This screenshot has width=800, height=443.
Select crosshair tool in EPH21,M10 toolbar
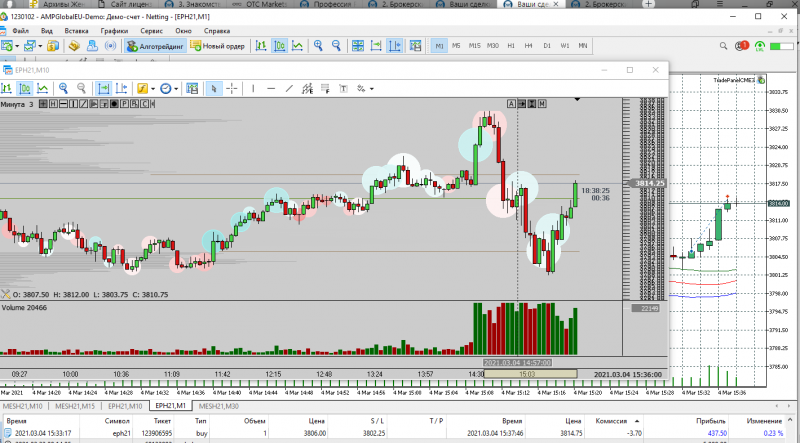[232, 89]
